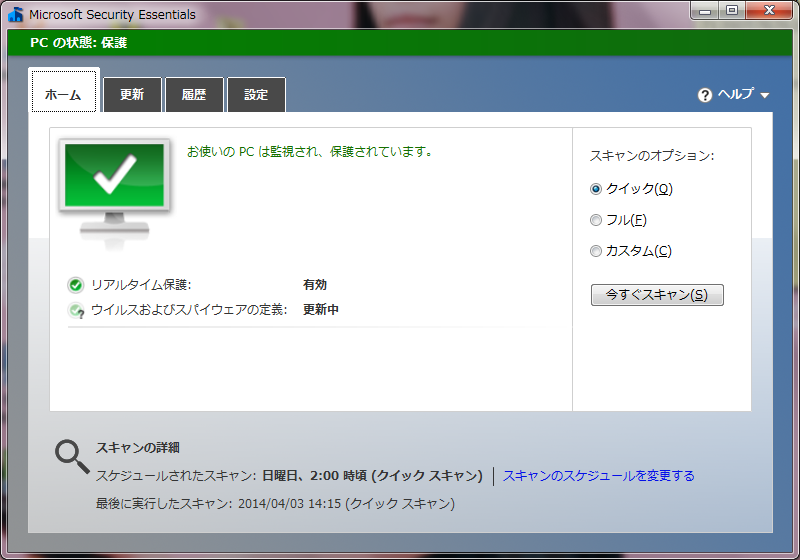Click the green protected monitor status icon
The height and width of the screenshot is (560, 800).
point(114,194)
